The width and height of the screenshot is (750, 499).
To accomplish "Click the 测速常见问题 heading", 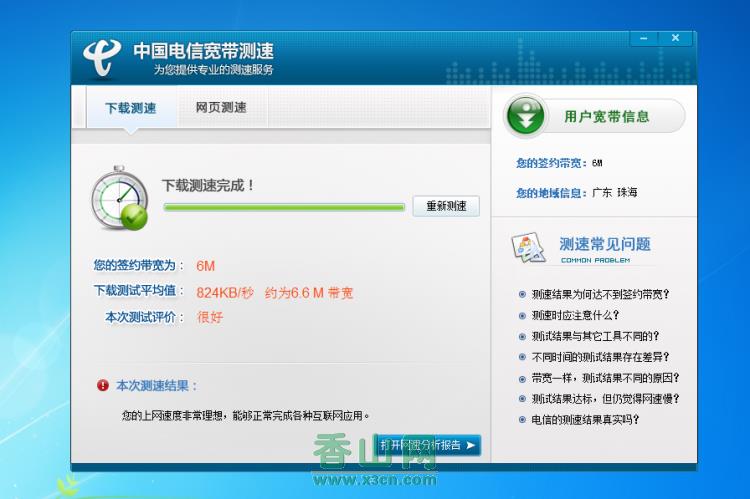I will pos(605,244).
